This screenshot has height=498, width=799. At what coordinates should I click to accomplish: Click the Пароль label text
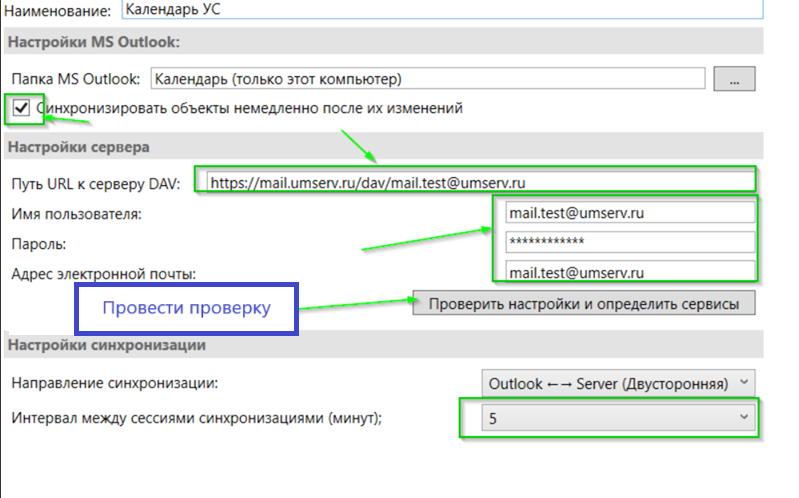[x=39, y=243]
